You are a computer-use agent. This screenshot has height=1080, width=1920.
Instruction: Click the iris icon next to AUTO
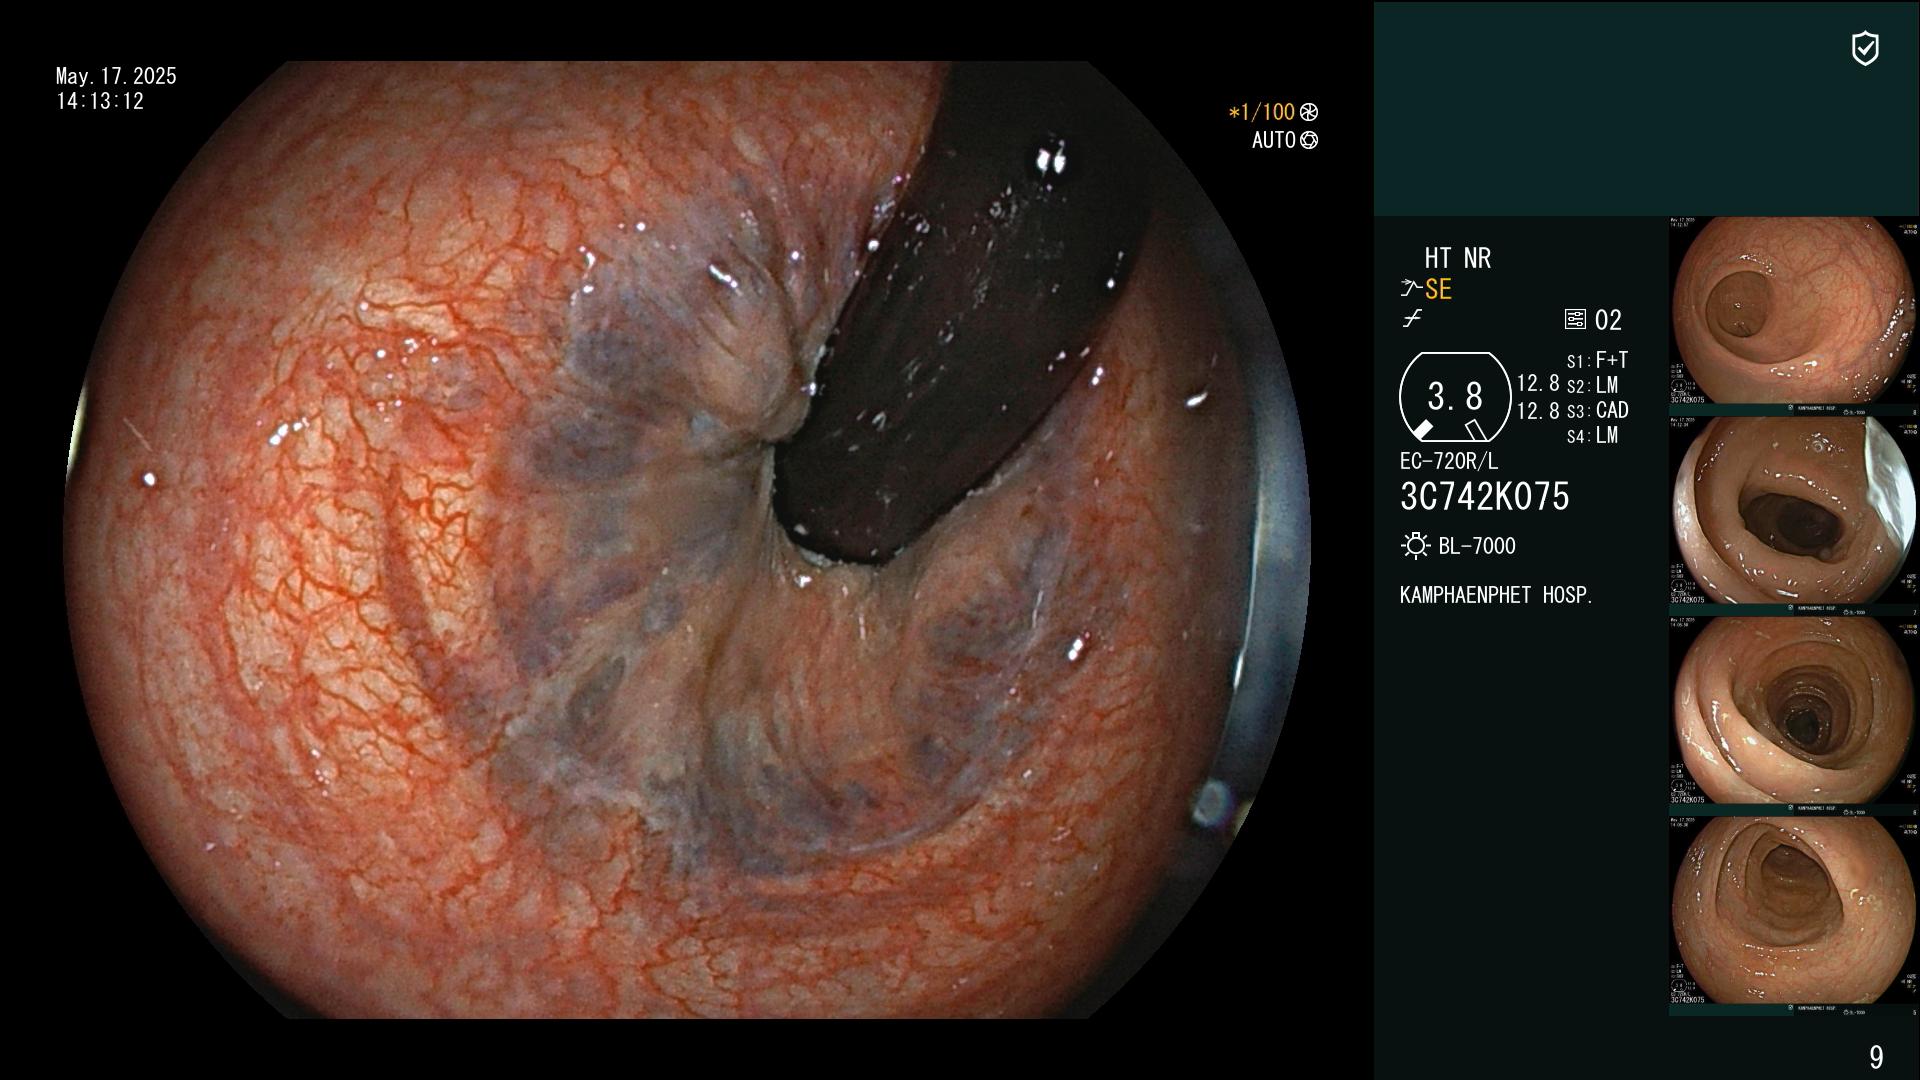[1309, 140]
